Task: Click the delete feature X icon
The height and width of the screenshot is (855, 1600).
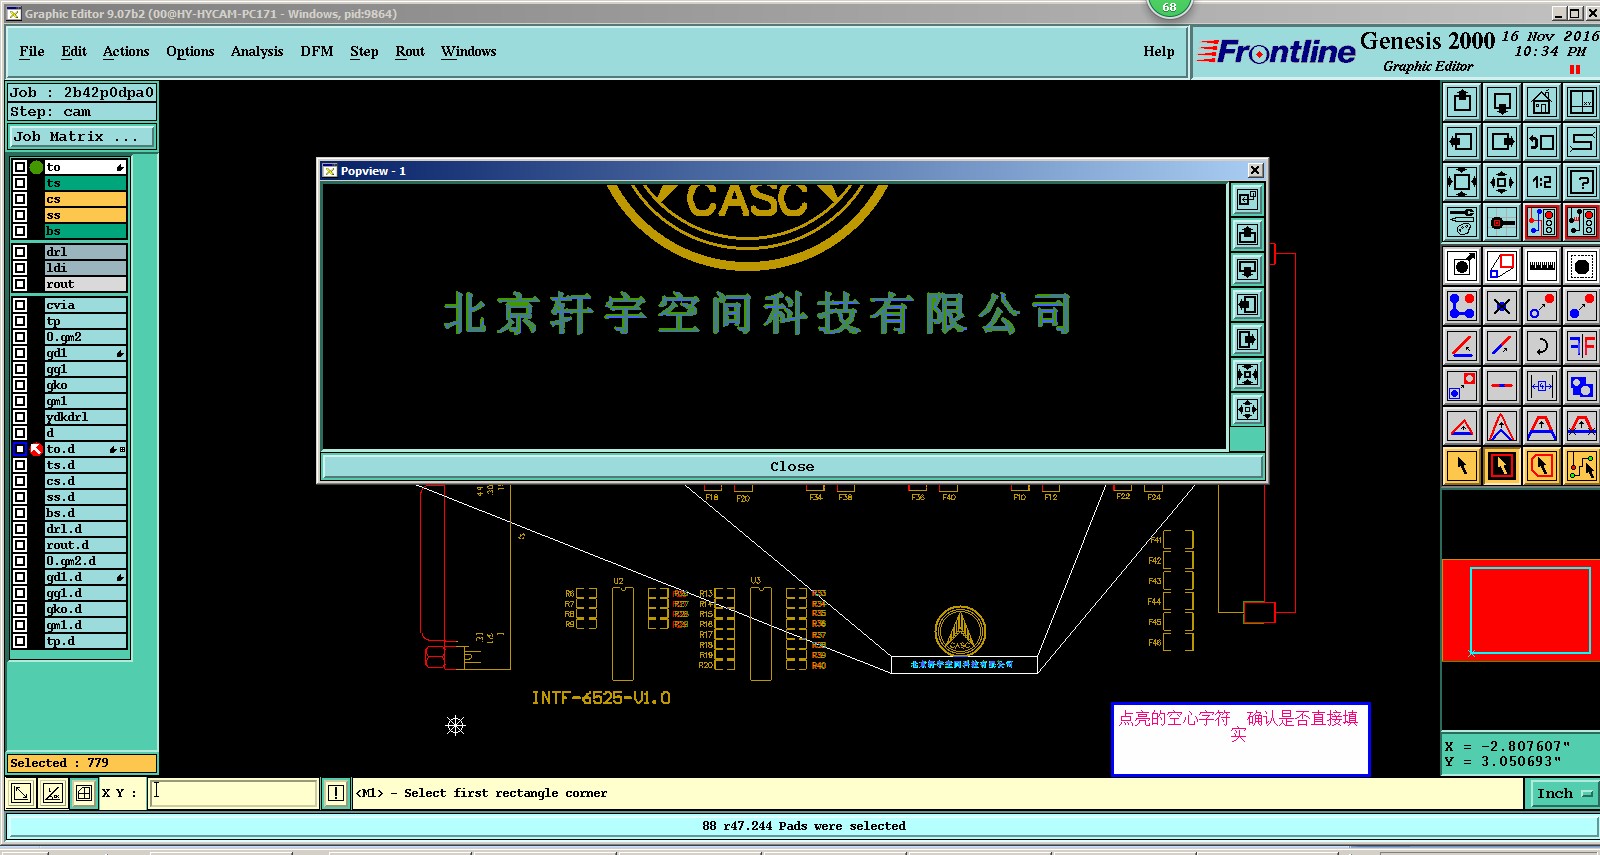Action: click(1502, 306)
